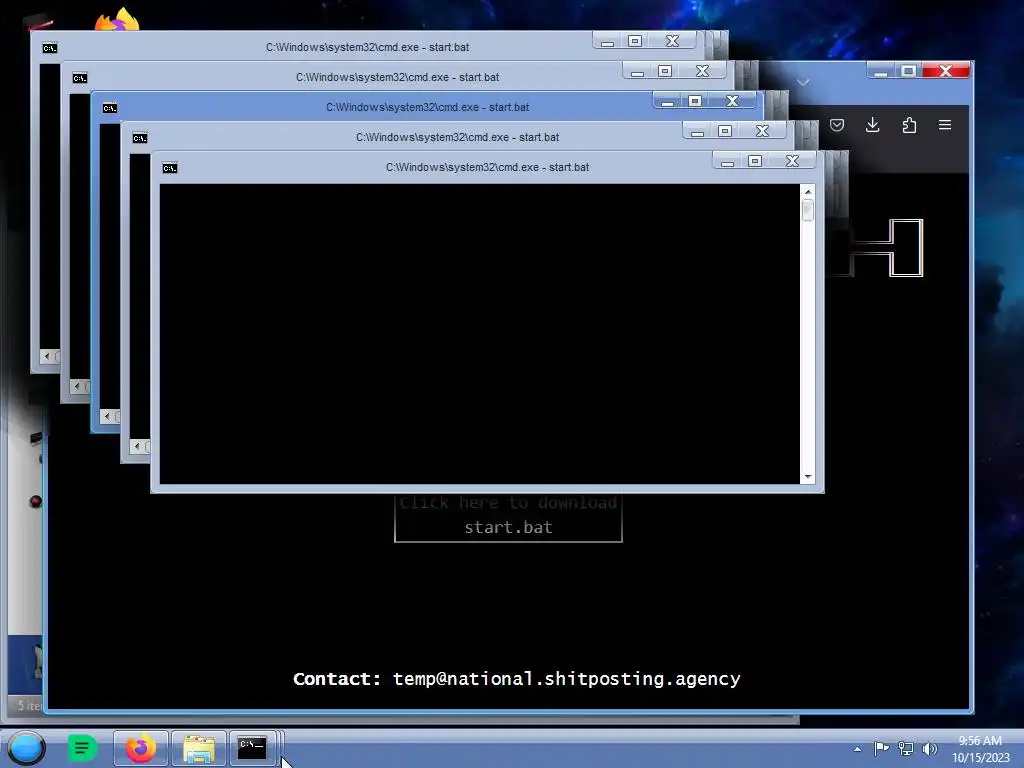Click scroll left arrow in second cmd window
The width and height of the screenshot is (1024, 768).
(77, 387)
